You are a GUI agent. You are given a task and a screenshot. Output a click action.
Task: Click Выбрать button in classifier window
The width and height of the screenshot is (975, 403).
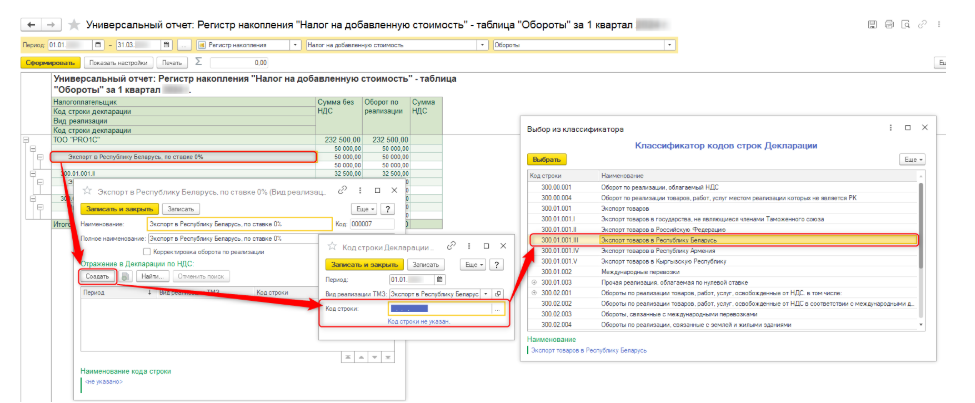(x=547, y=159)
